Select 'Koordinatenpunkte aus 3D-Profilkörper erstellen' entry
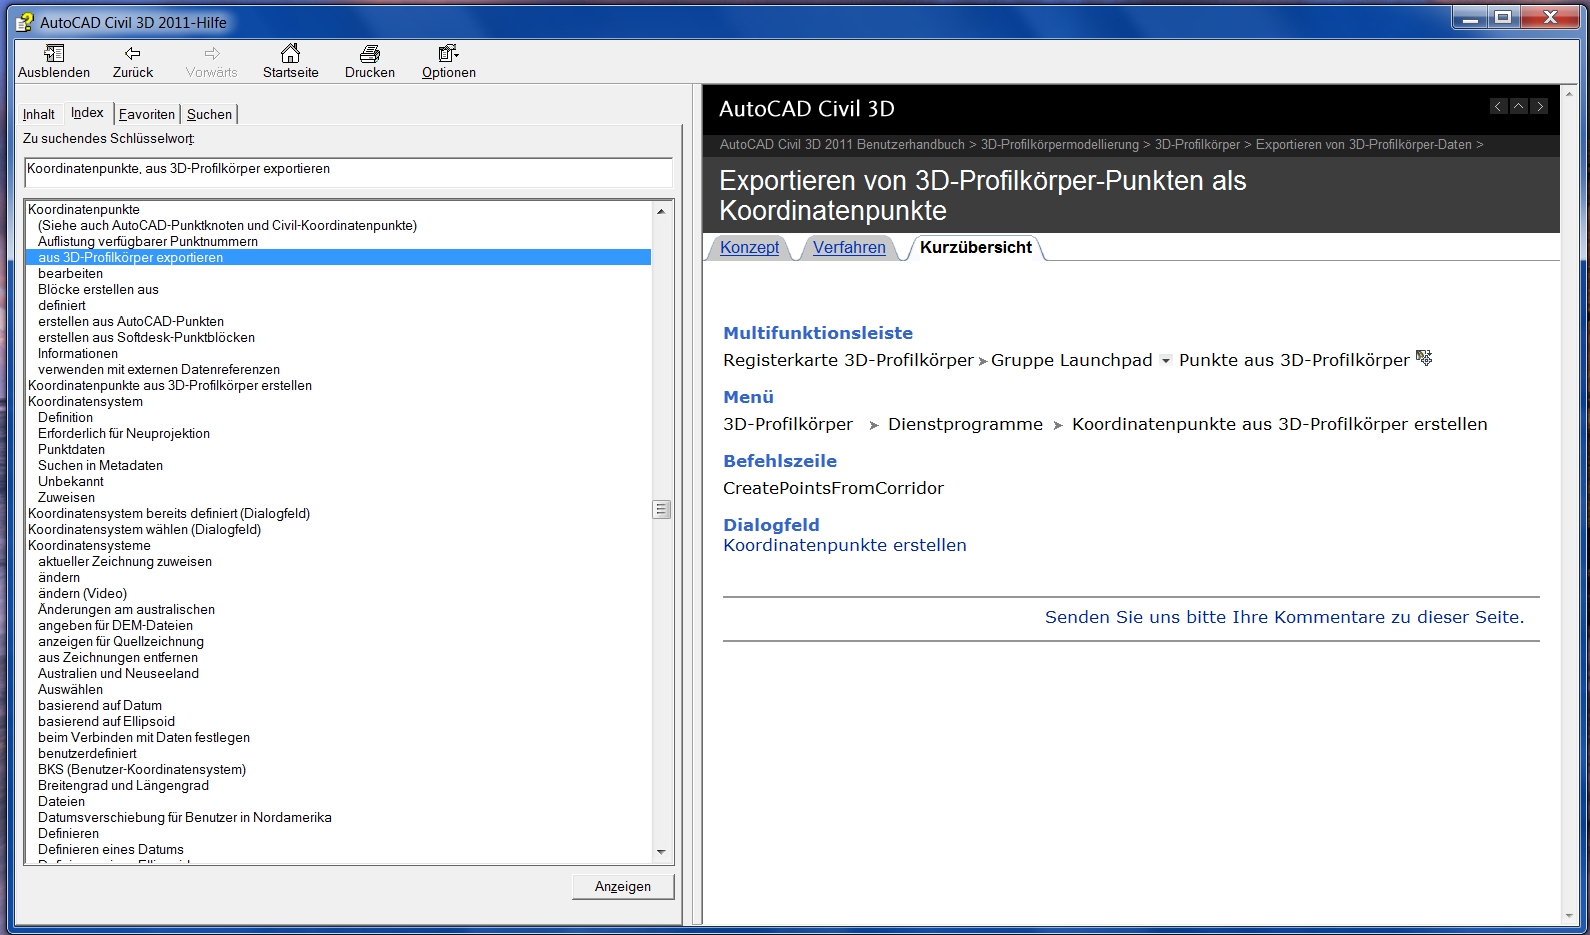The image size is (1590, 935). coord(170,385)
